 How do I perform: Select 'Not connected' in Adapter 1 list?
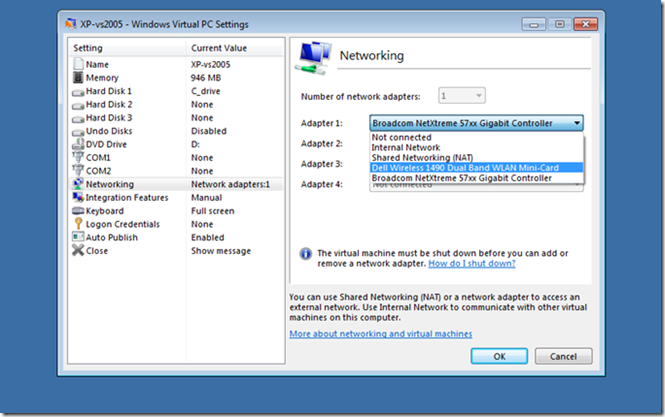point(476,137)
